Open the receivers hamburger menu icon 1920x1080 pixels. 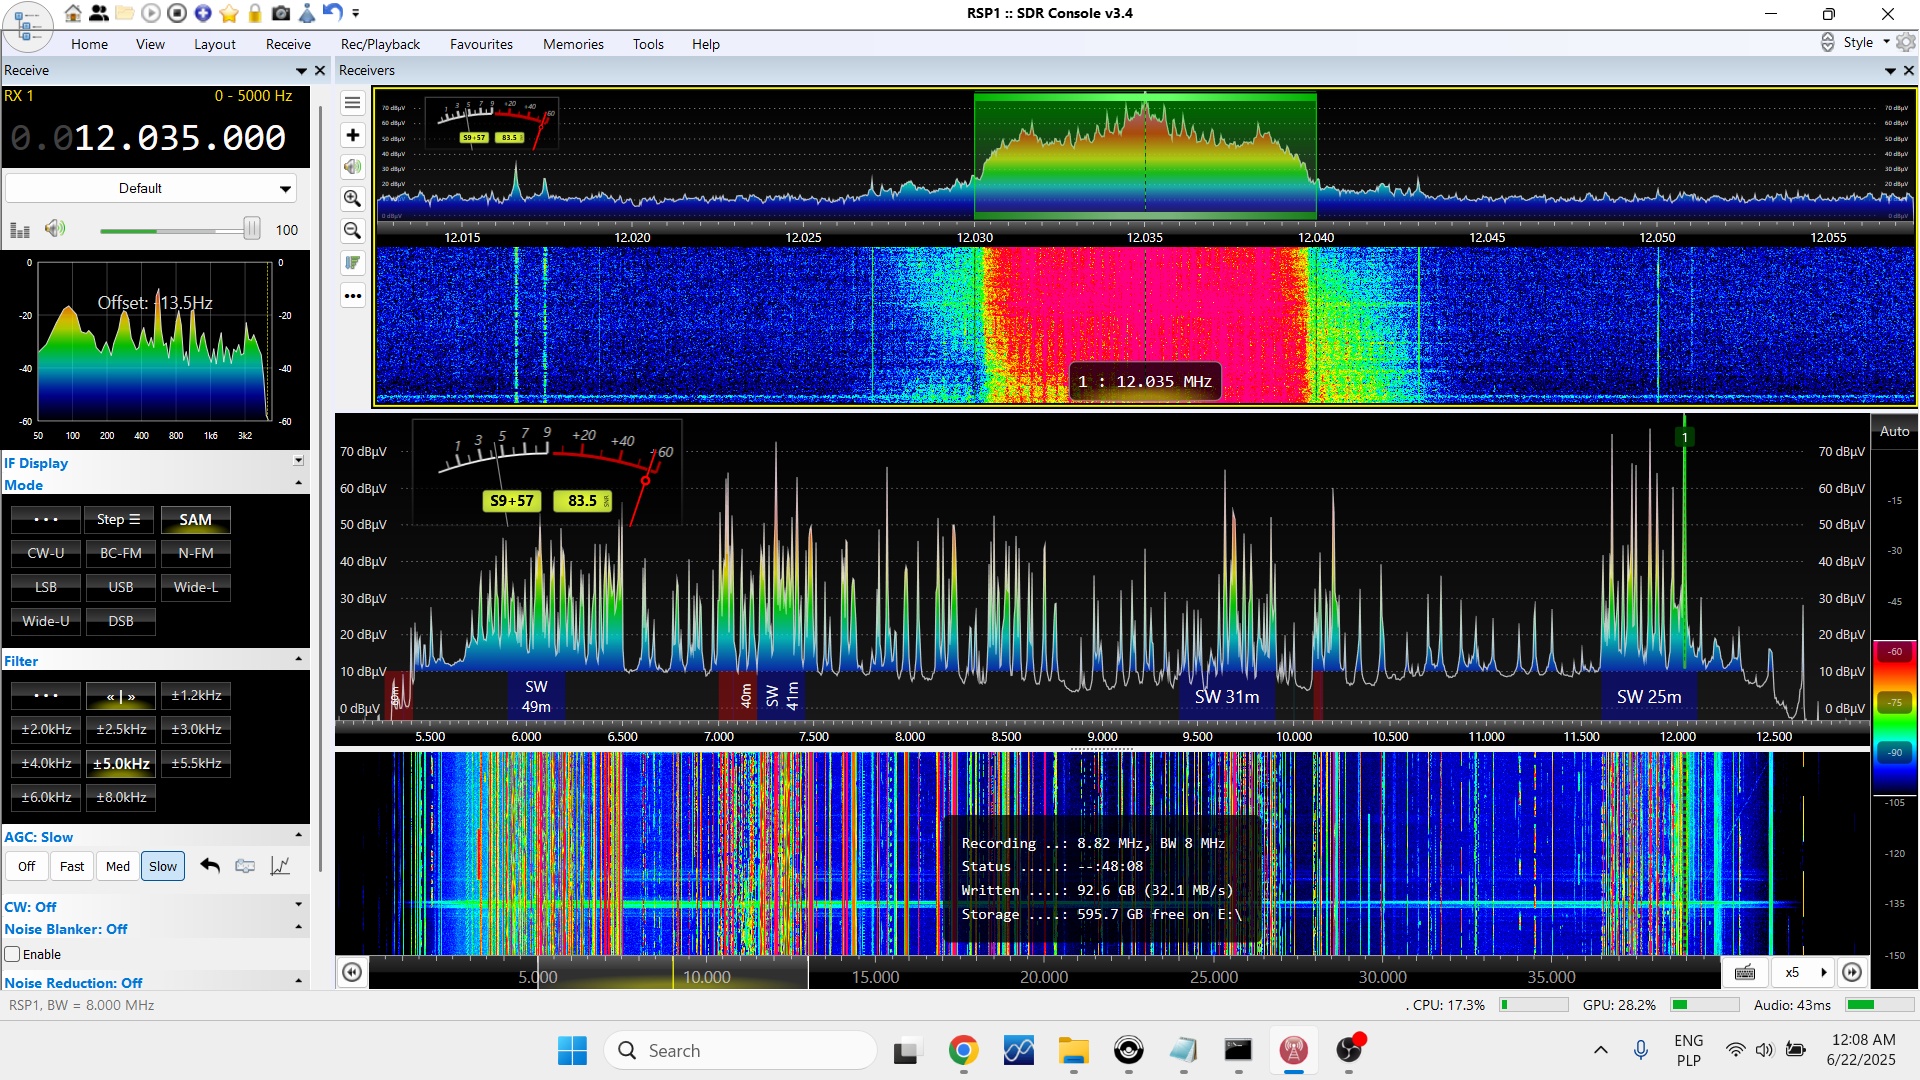(x=352, y=103)
